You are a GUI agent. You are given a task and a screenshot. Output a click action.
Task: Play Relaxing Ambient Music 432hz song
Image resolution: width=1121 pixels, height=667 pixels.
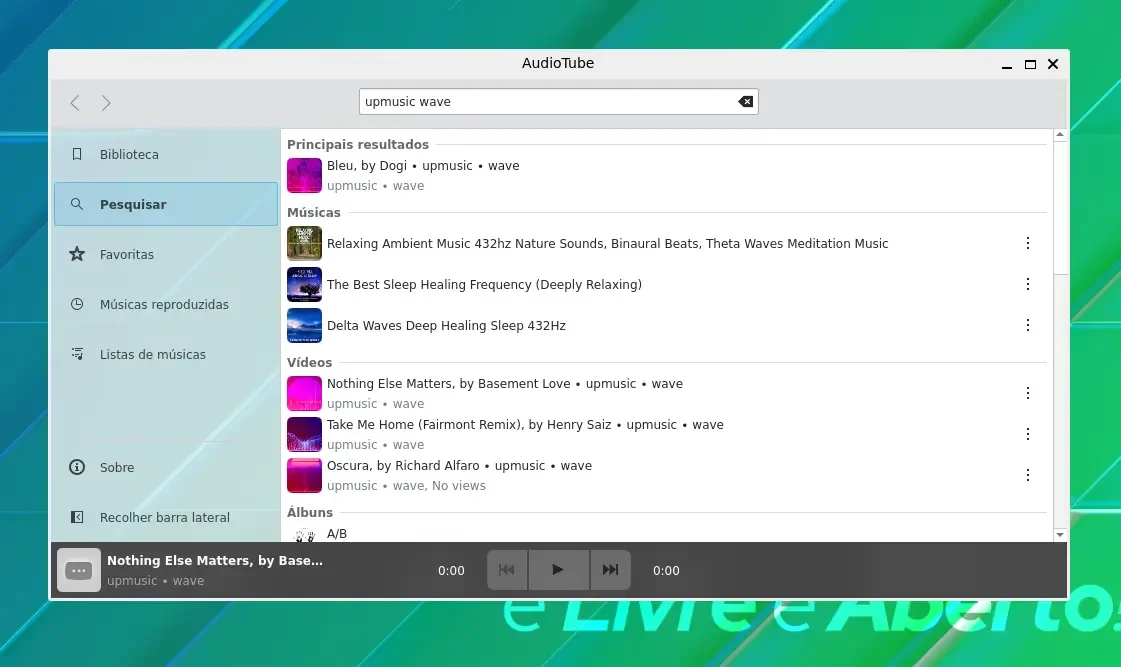pyautogui.click(x=666, y=244)
